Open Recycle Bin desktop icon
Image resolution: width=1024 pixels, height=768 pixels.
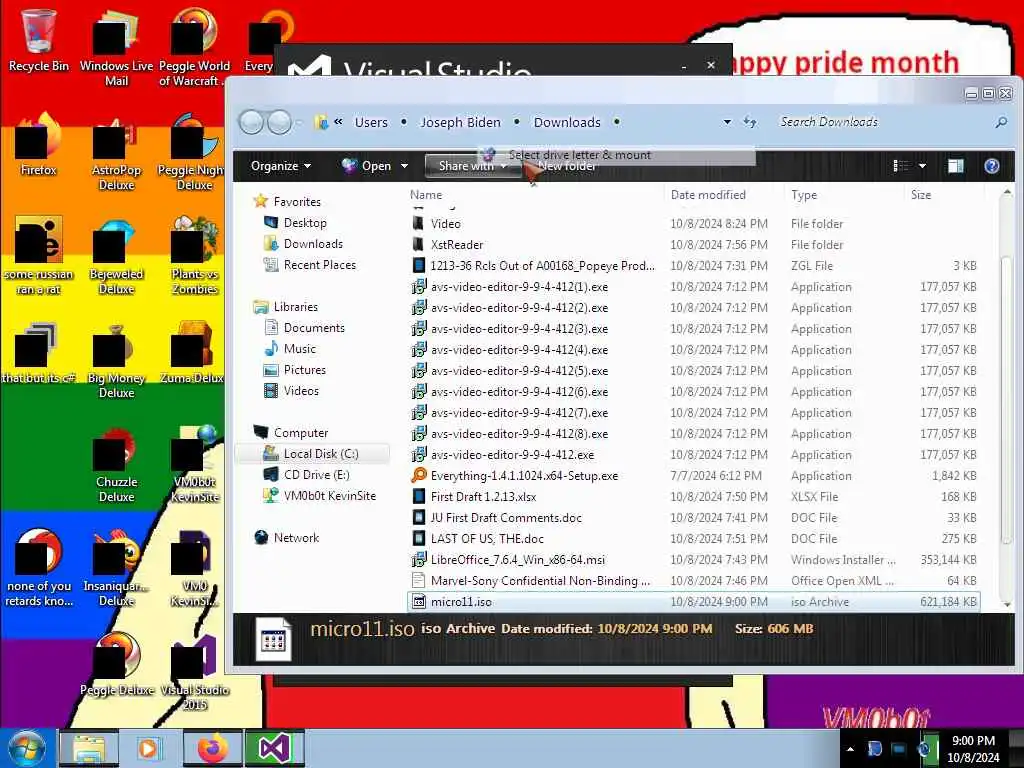[39, 39]
